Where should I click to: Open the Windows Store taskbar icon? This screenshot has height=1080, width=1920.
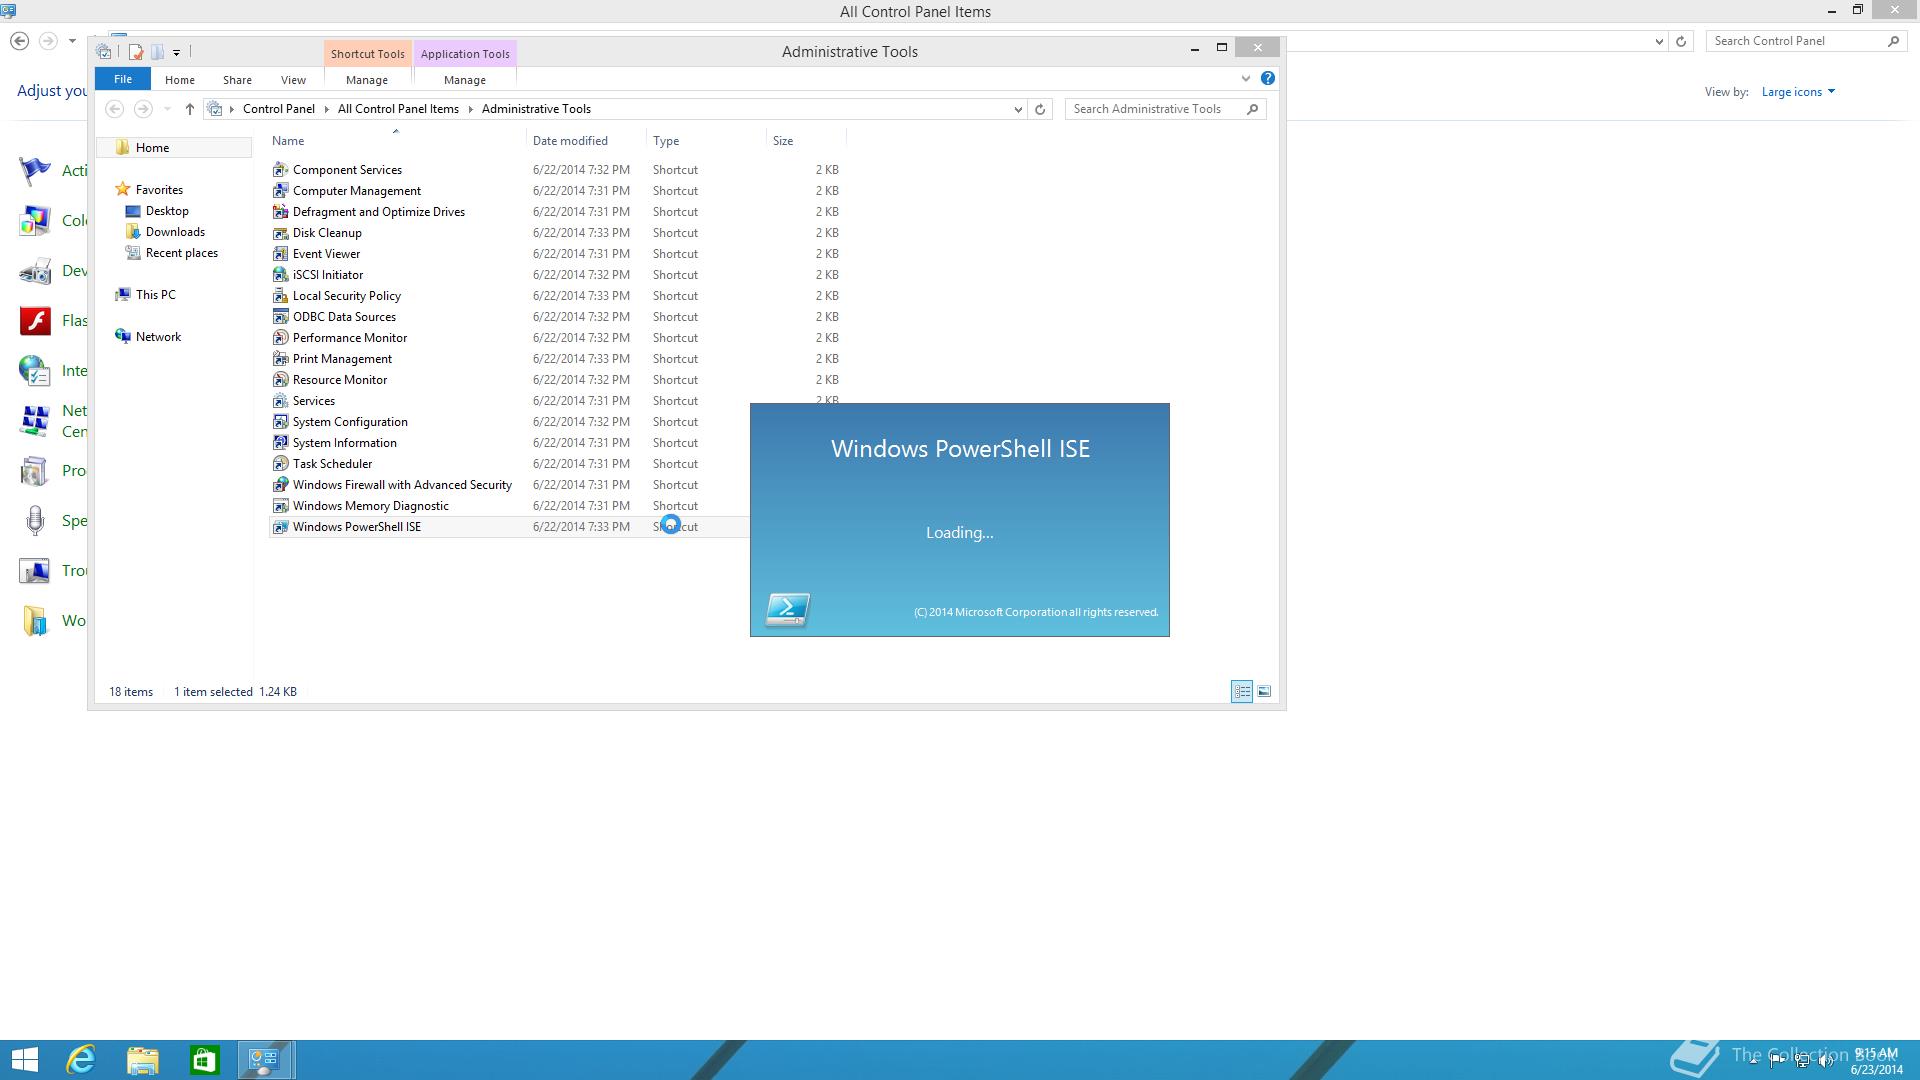coord(204,1060)
